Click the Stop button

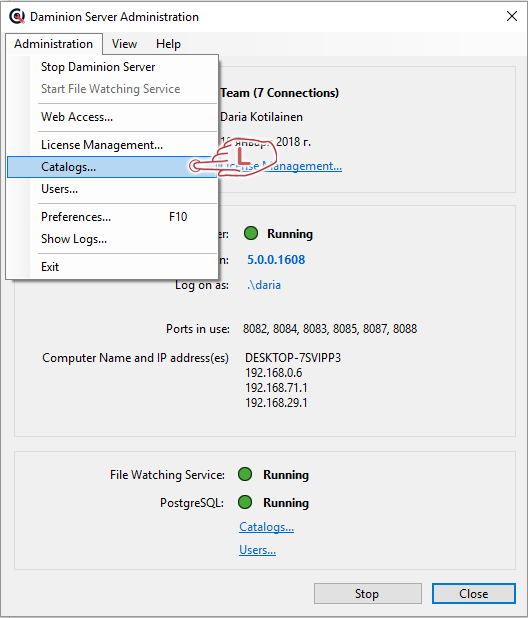368,594
